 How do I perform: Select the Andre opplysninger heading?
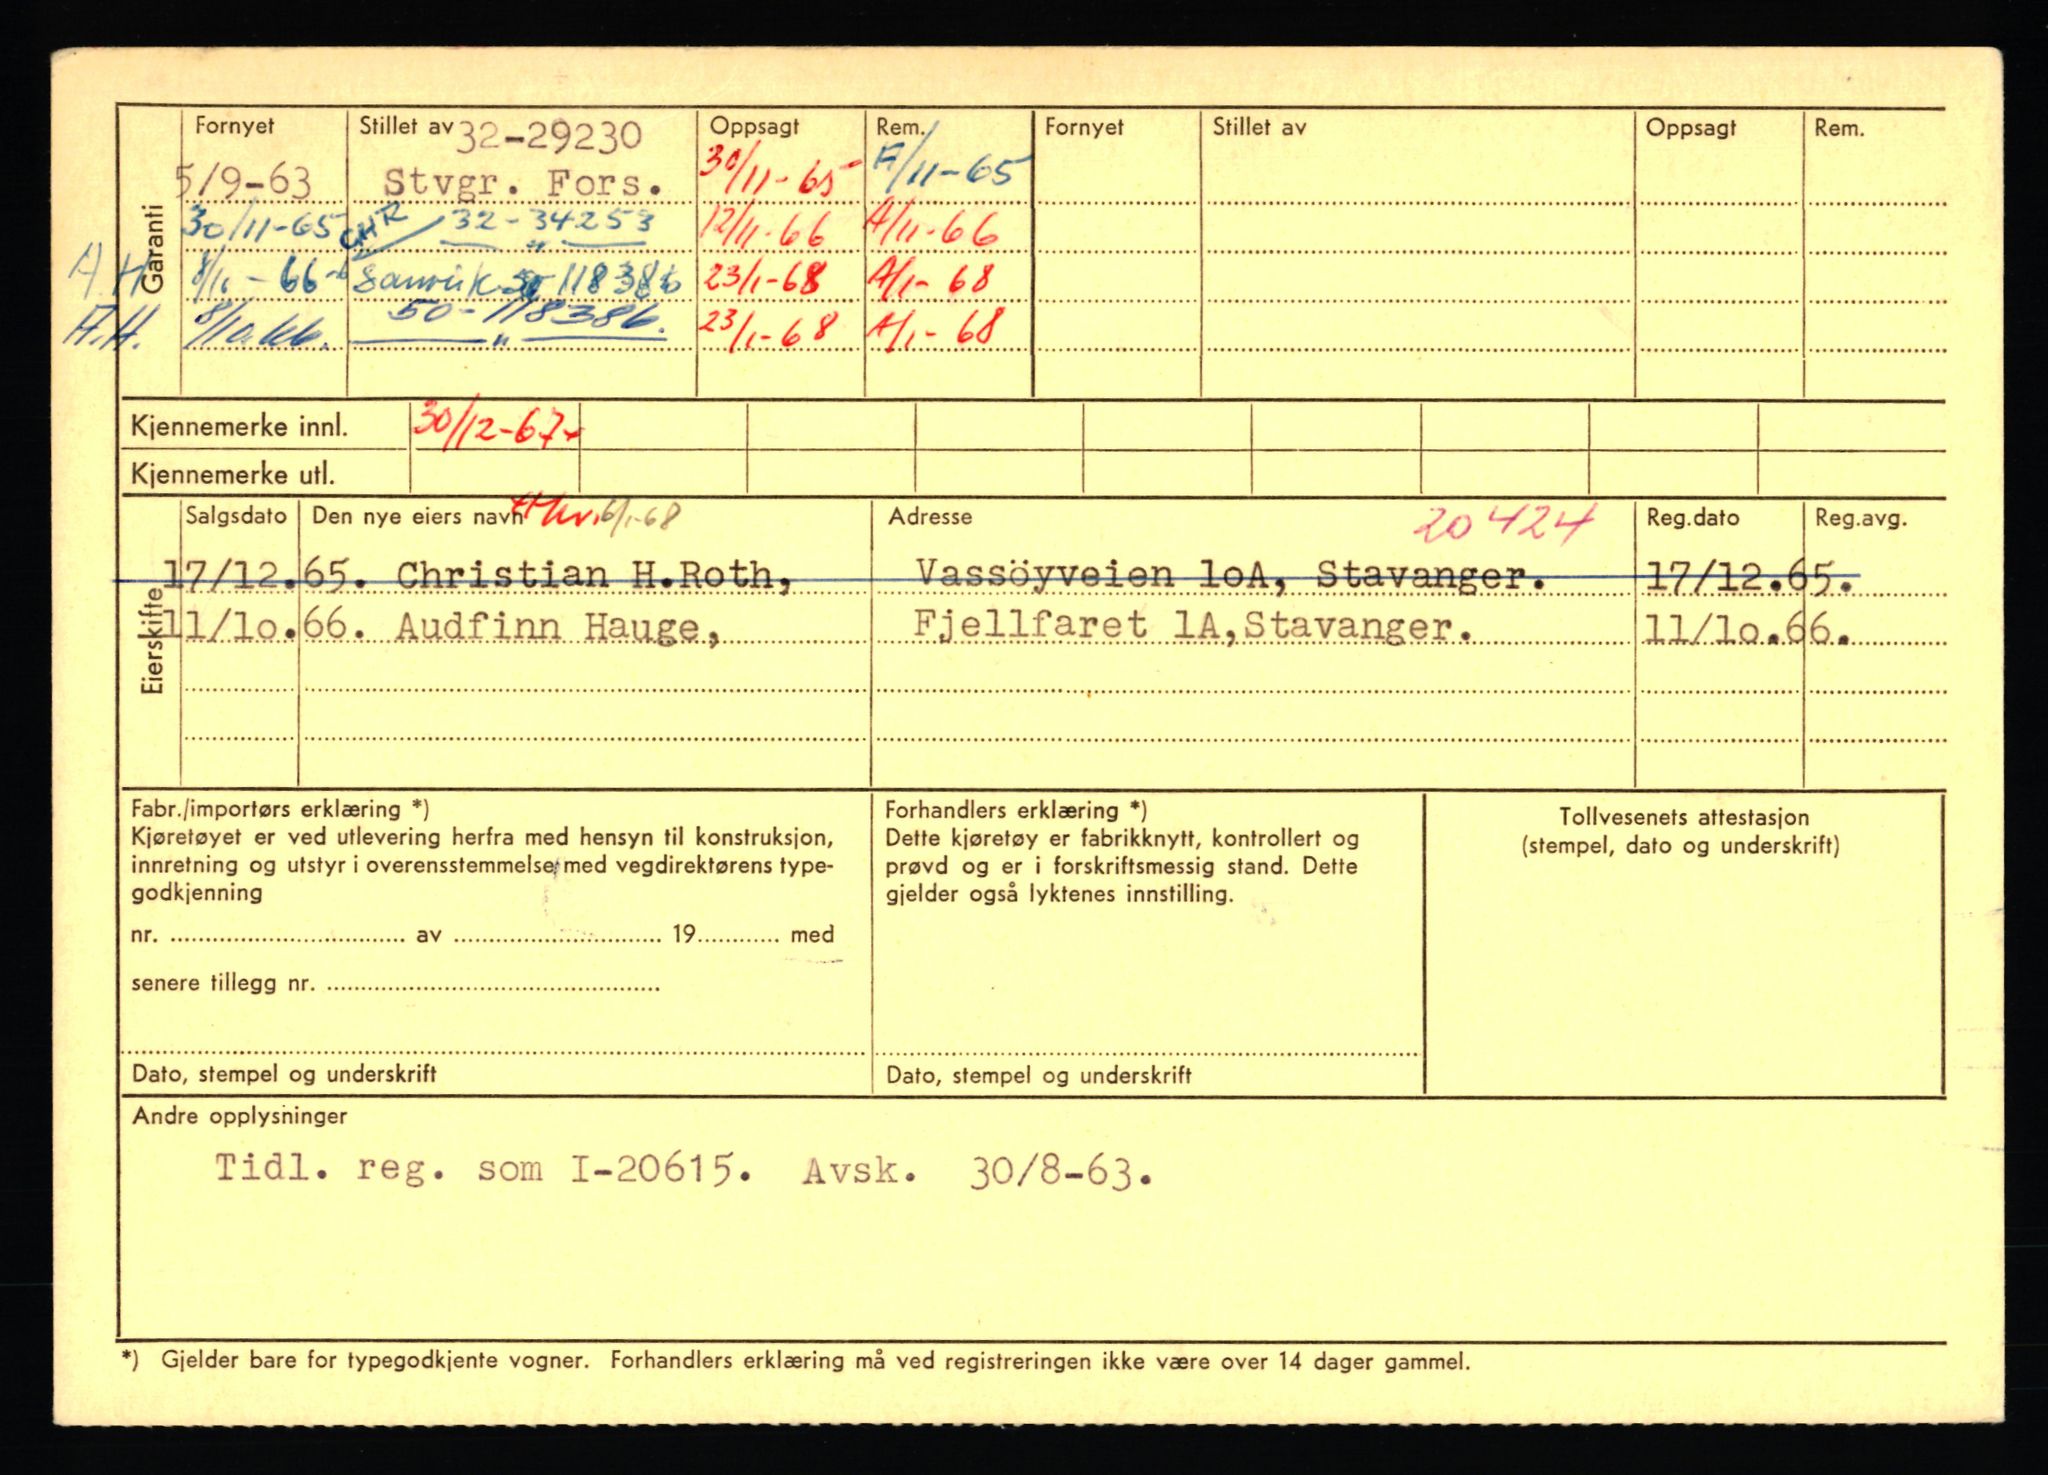click(239, 1116)
